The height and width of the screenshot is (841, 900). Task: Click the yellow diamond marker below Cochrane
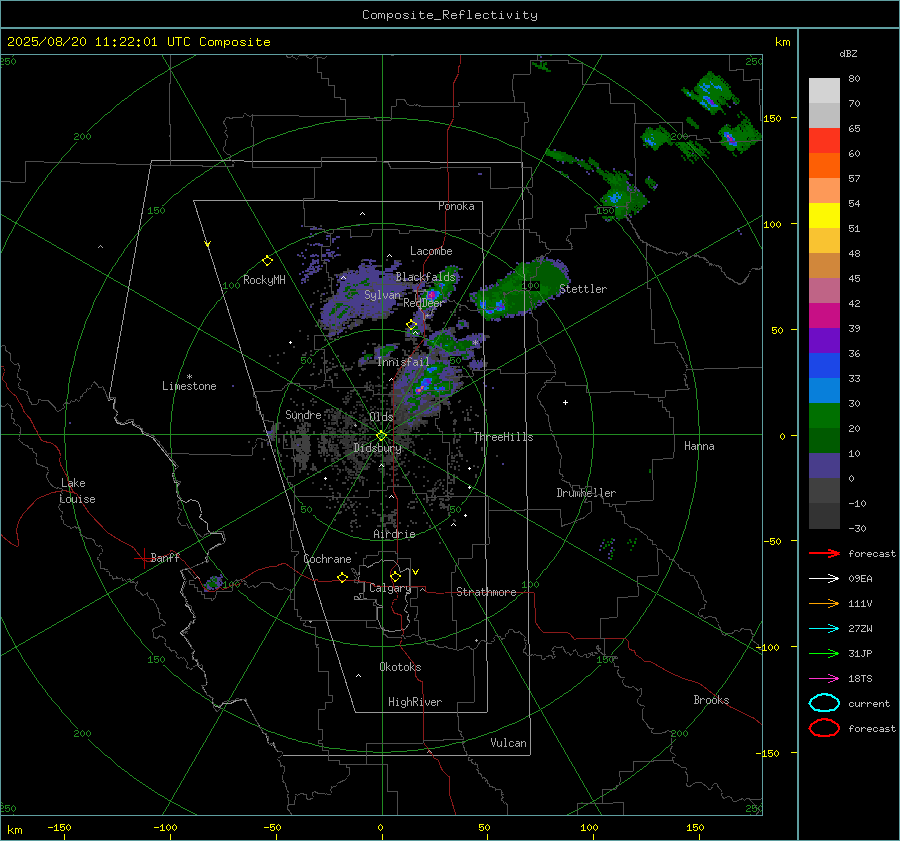point(342,578)
